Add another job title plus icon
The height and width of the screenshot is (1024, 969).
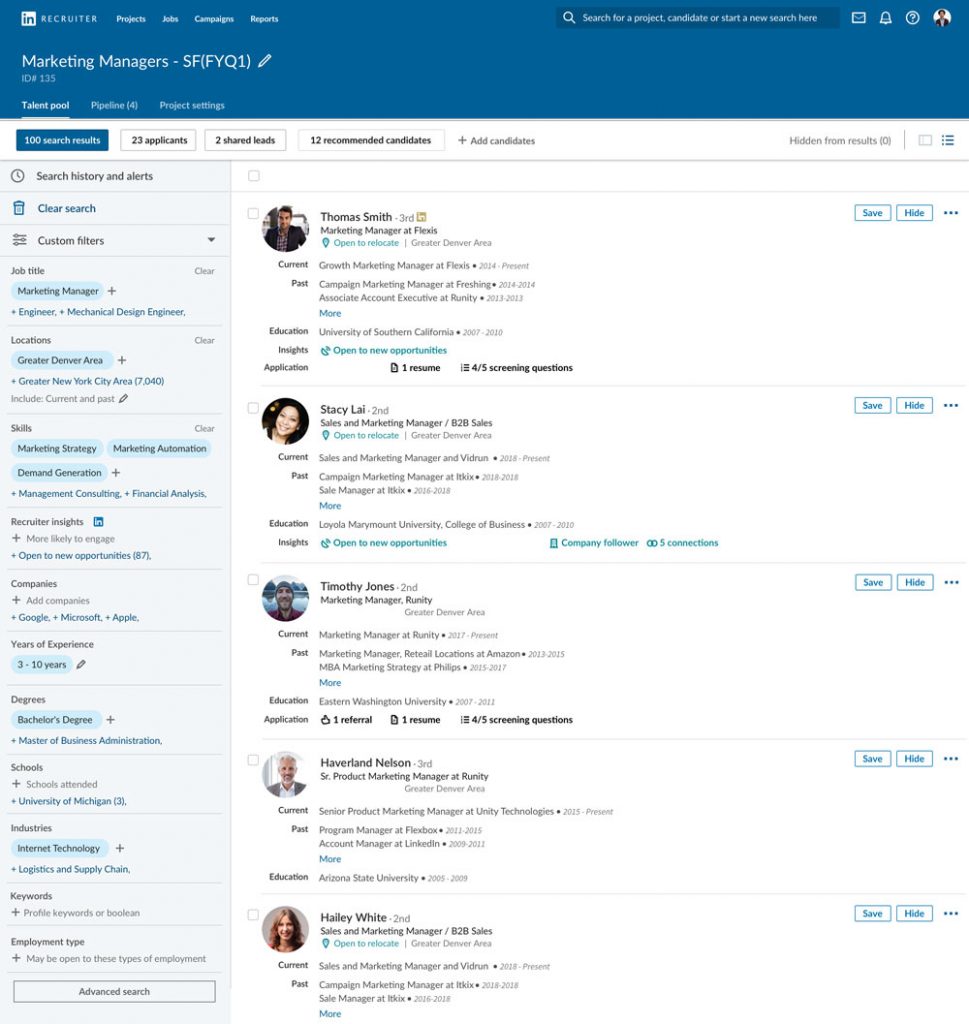pos(112,291)
